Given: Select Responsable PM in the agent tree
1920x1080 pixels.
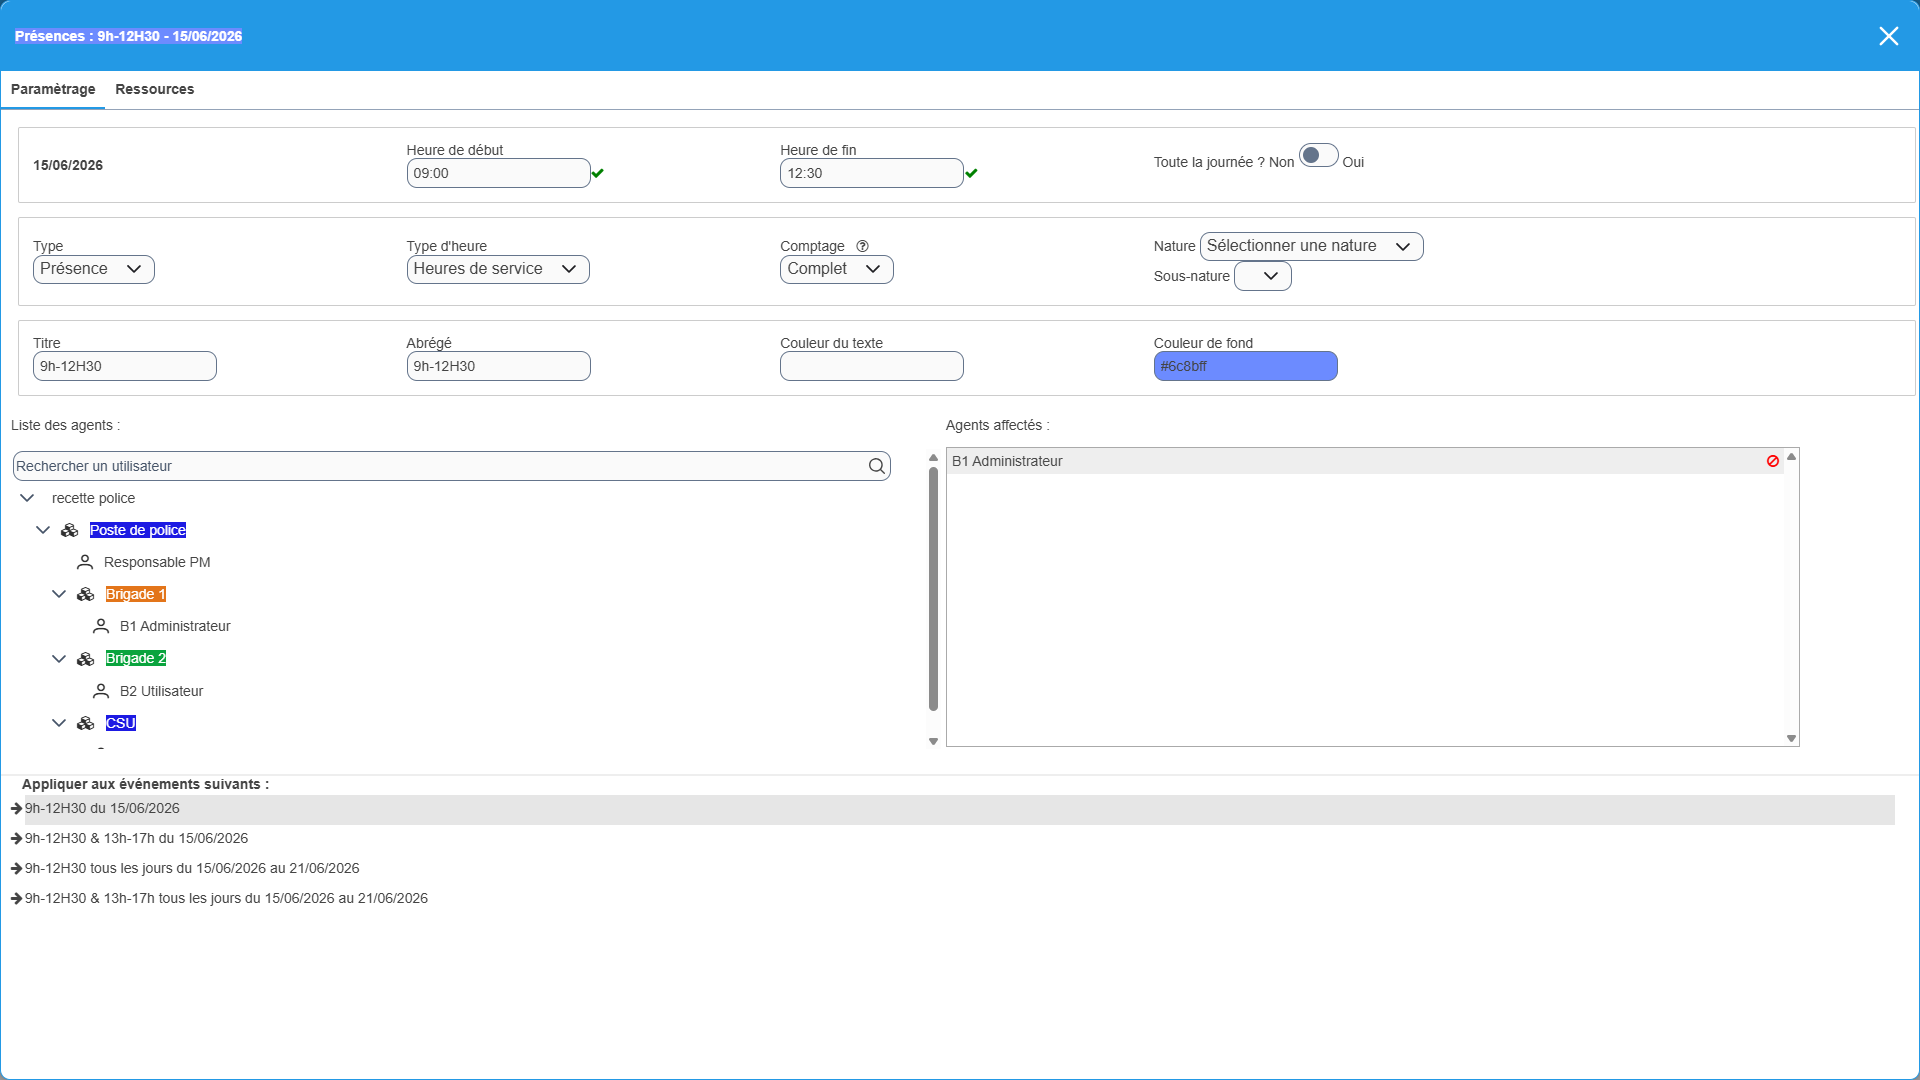Looking at the screenshot, I should click(157, 562).
